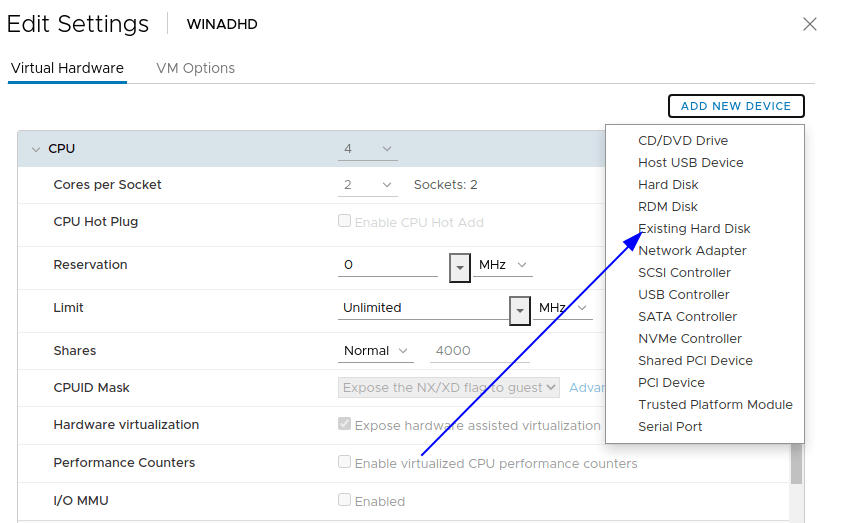
Task: Click the ADD NEW DEVICE button
Action: point(735,106)
